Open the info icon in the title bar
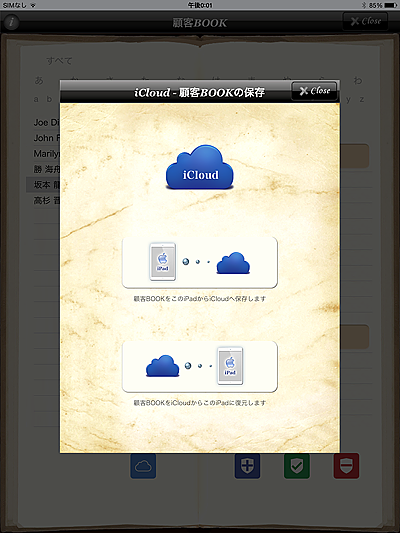Screen dimensions: 400x533 click(x=12, y=22)
